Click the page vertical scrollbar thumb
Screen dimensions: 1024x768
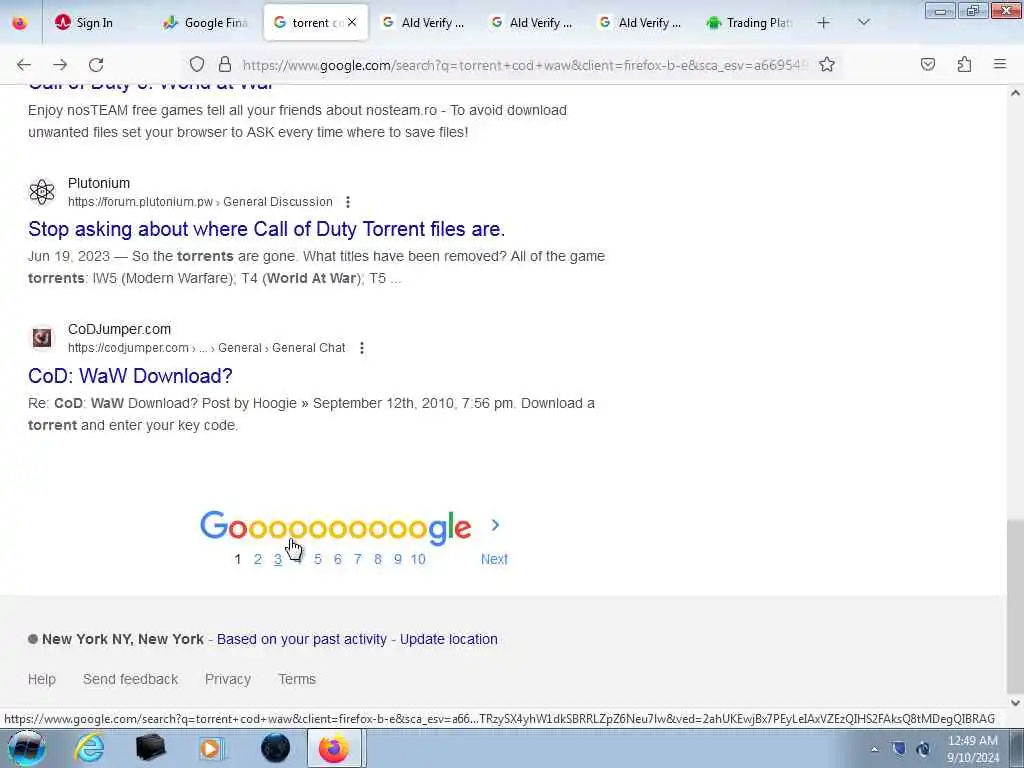coord(1015,605)
